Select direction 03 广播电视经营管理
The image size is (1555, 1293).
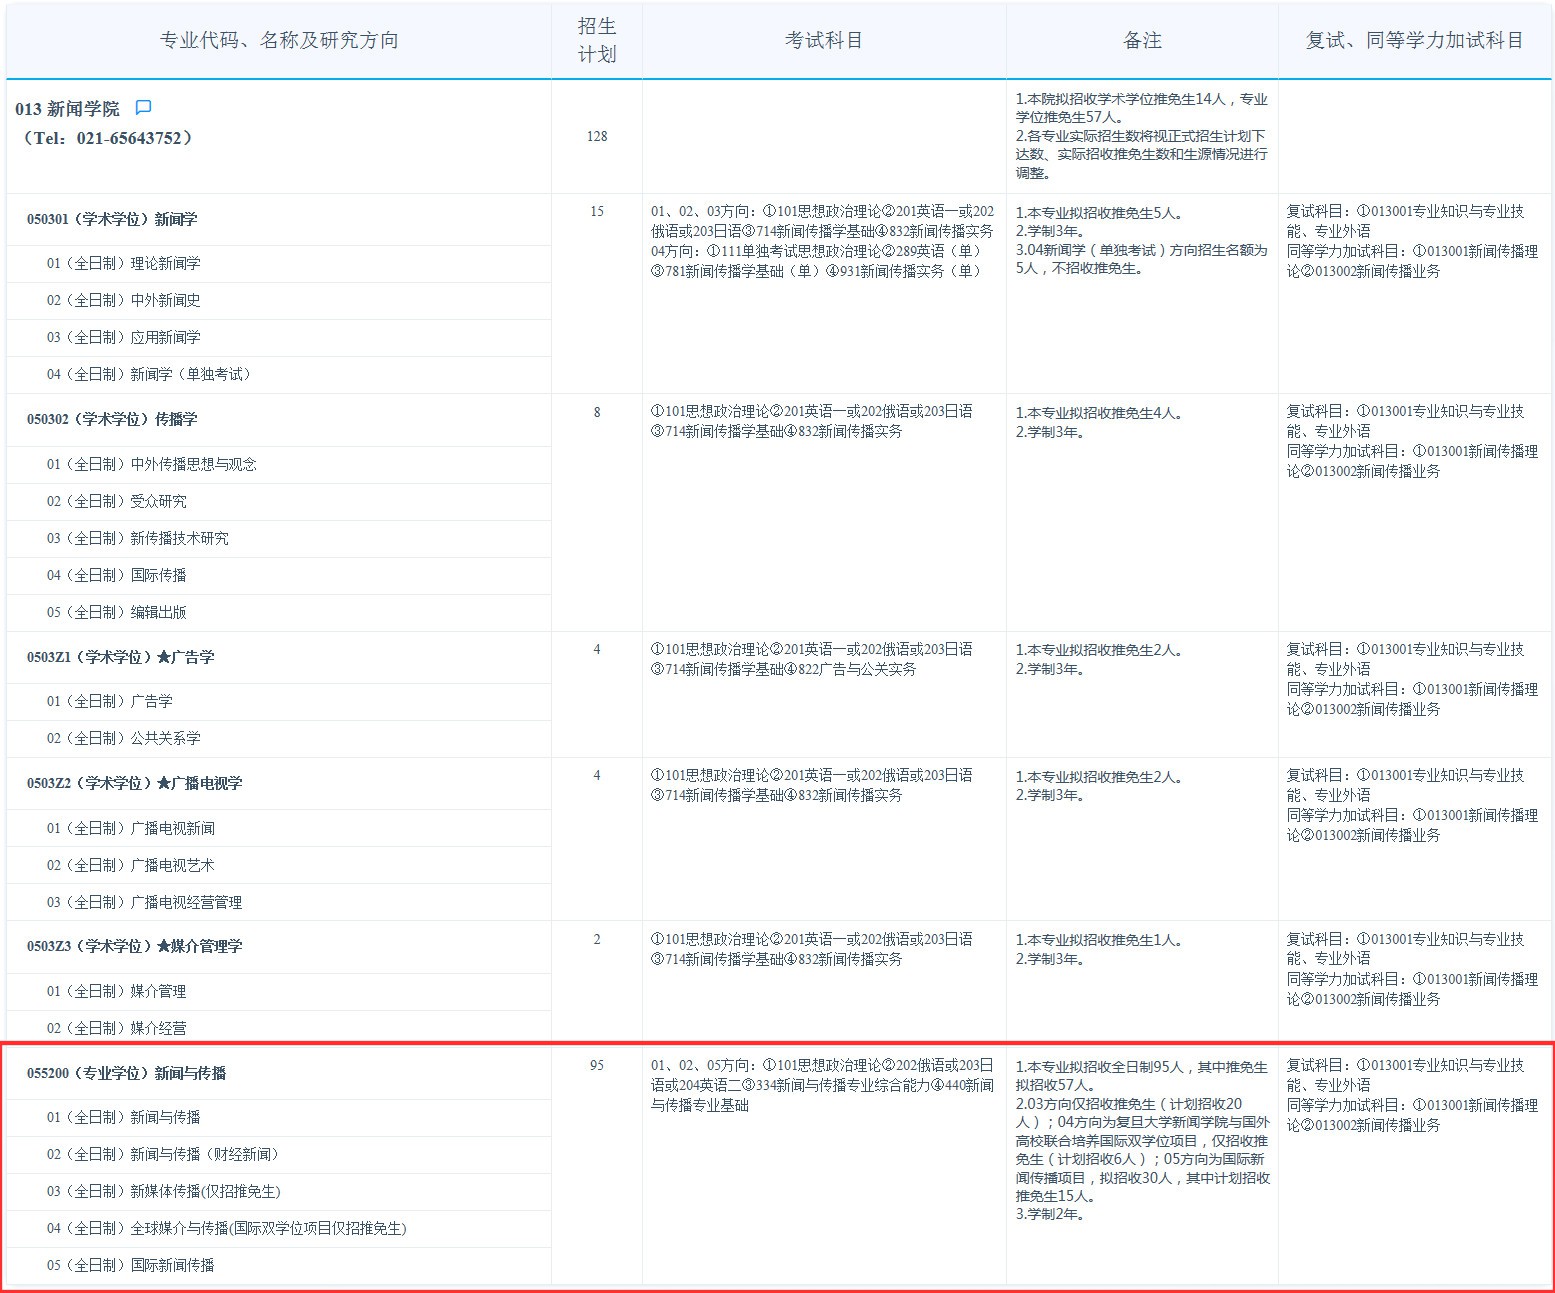(x=144, y=903)
